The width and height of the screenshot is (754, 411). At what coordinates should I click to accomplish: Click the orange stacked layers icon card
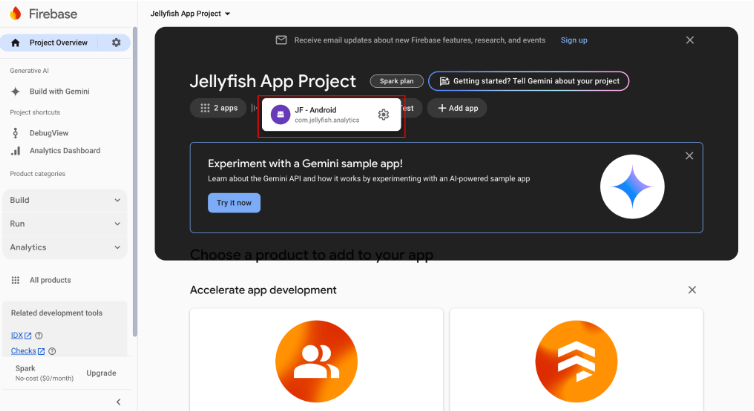[x=576, y=361]
